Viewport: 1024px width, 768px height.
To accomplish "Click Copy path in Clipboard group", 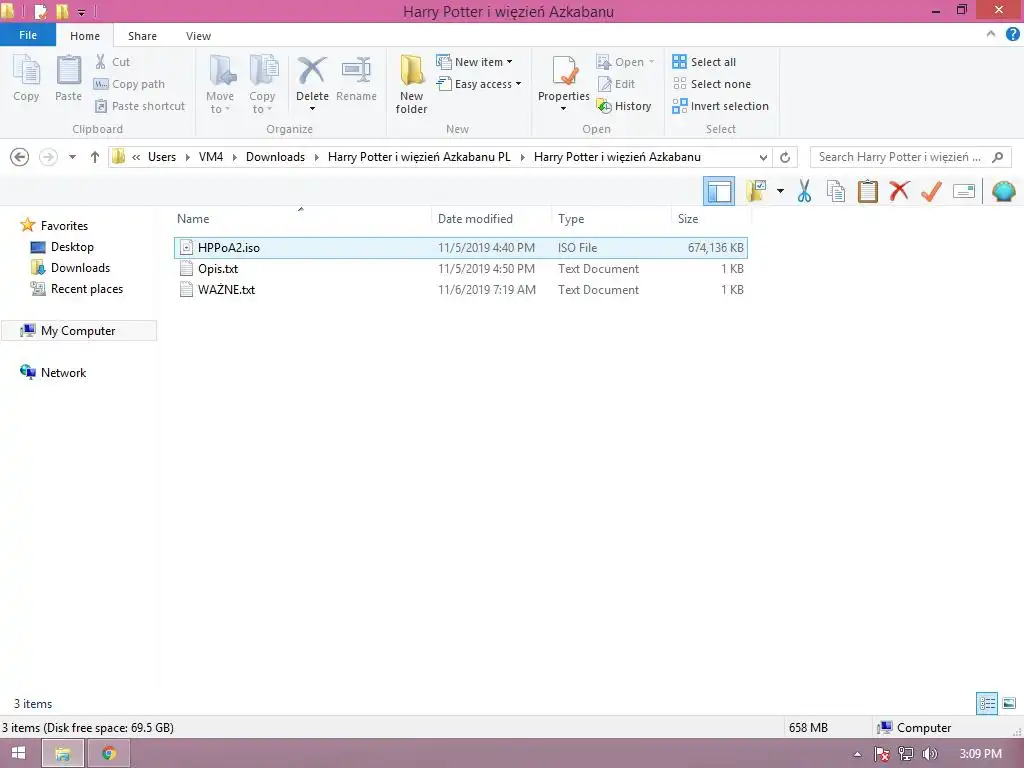I will pyautogui.click(x=129, y=84).
